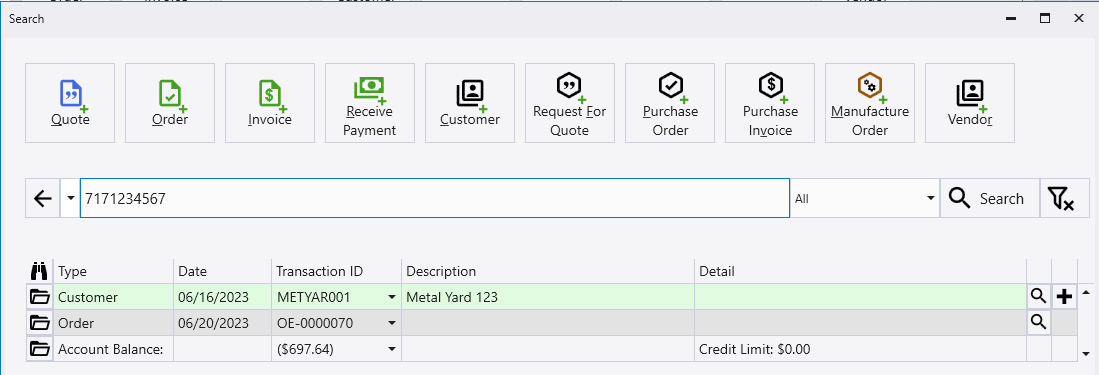The width and height of the screenshot is (1099, 375).
Task: Add a new Vendor
Action: [970, 103]
